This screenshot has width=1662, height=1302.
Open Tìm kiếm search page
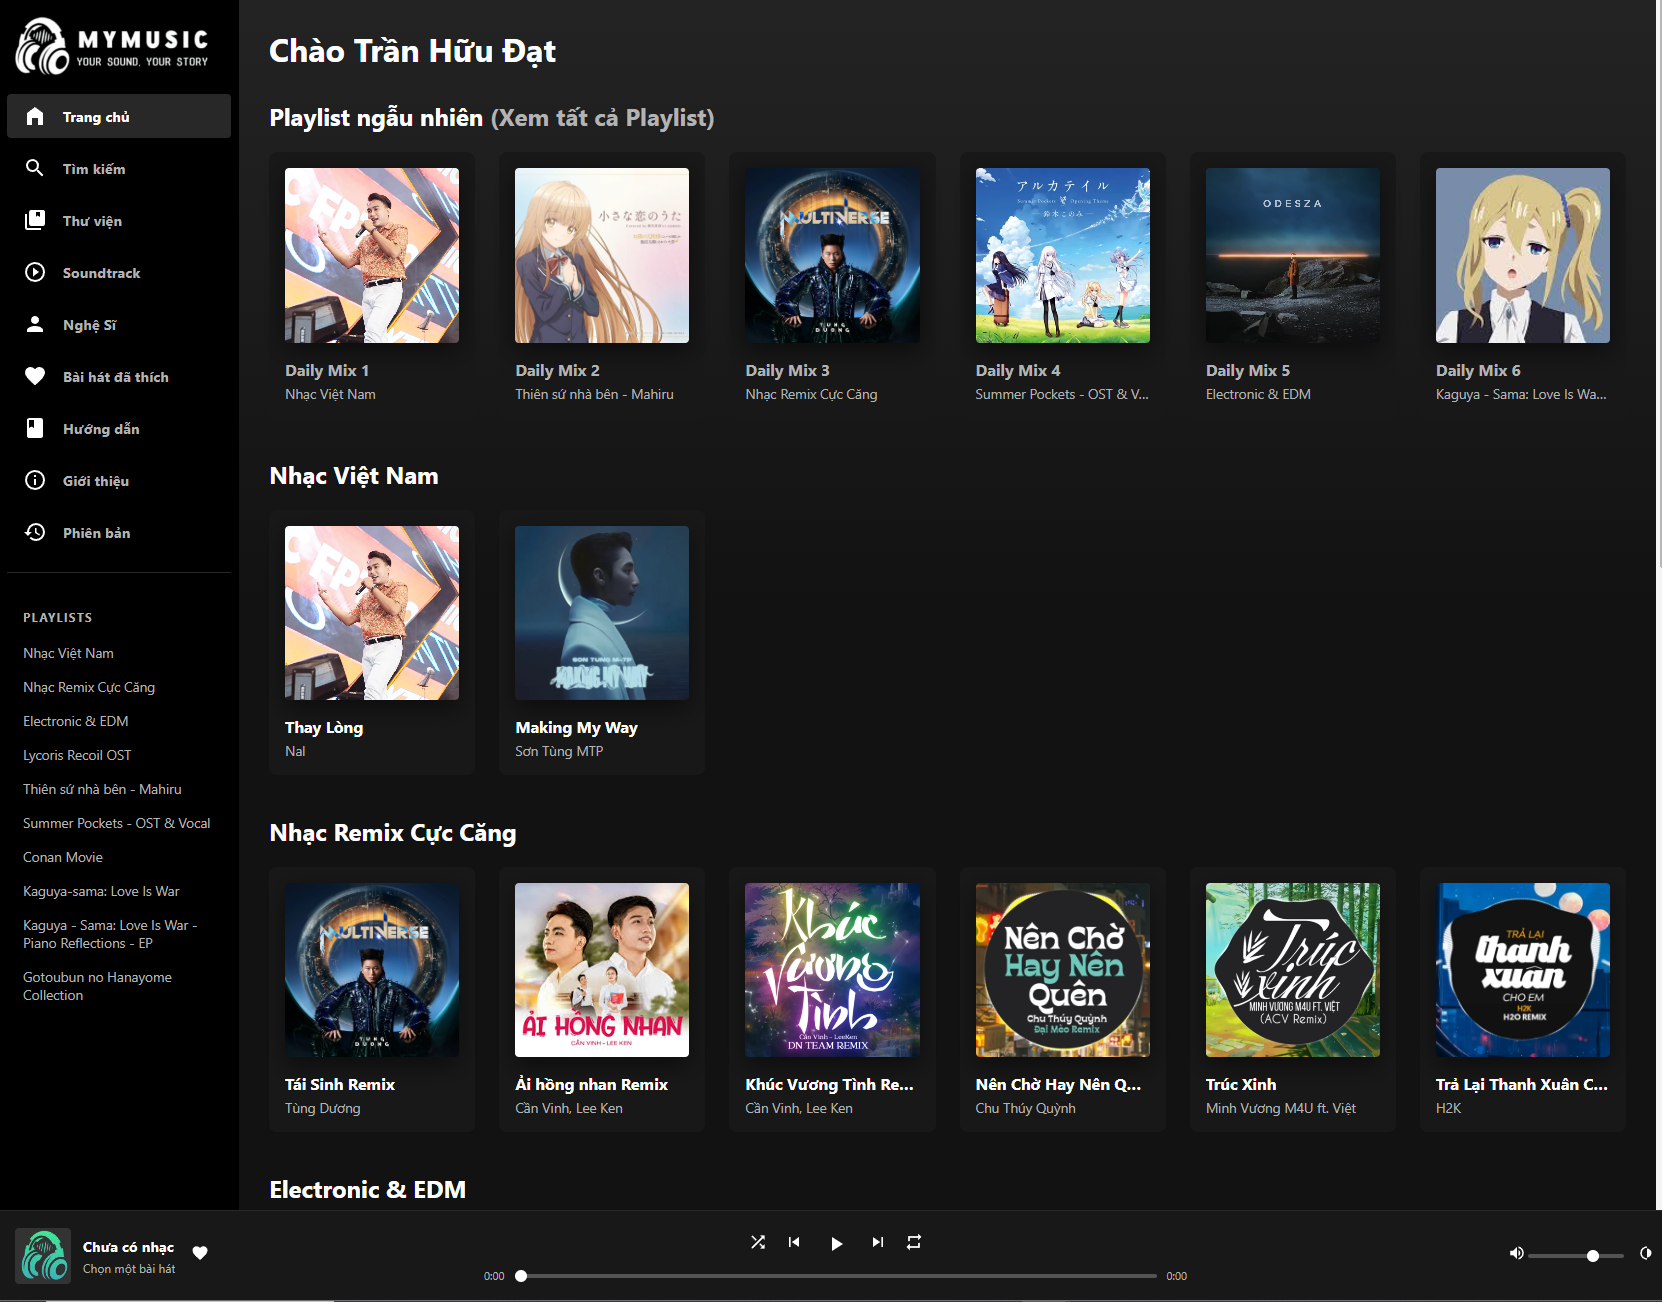(119, 168)
